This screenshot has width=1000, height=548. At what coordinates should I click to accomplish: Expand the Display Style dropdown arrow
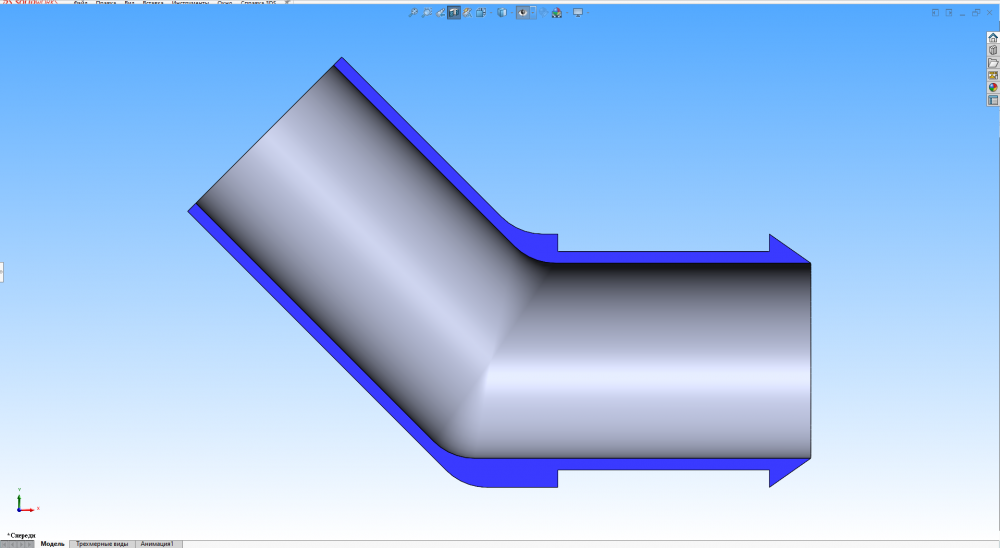[512, 13]
